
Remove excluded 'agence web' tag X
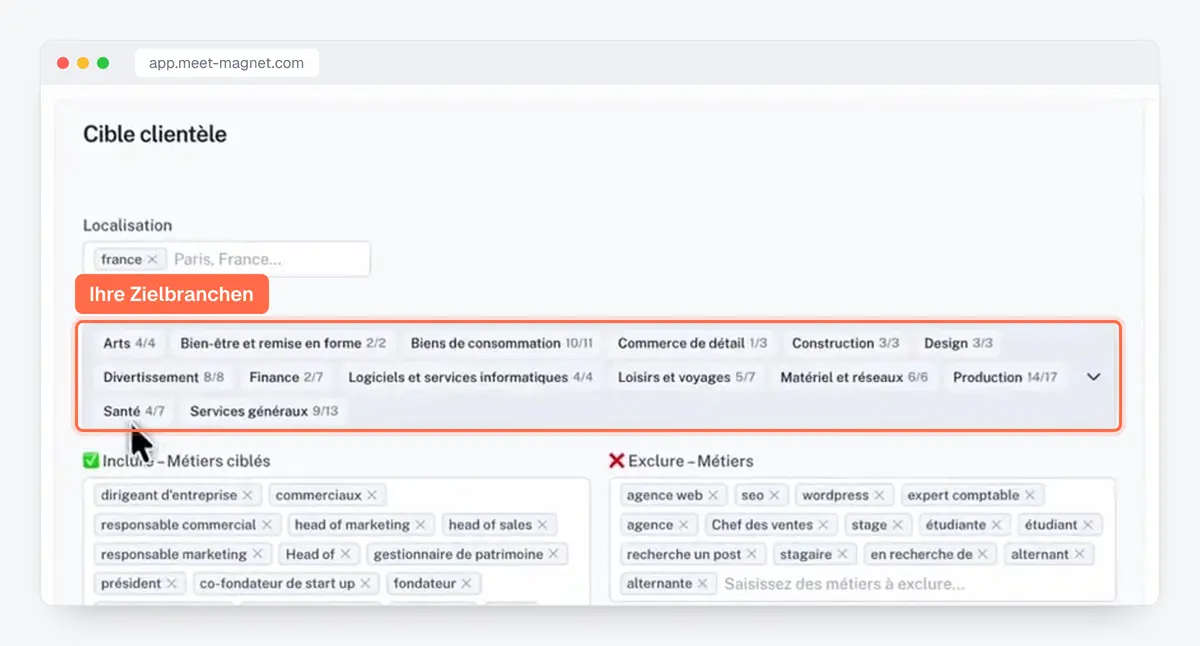pos(713,495)
